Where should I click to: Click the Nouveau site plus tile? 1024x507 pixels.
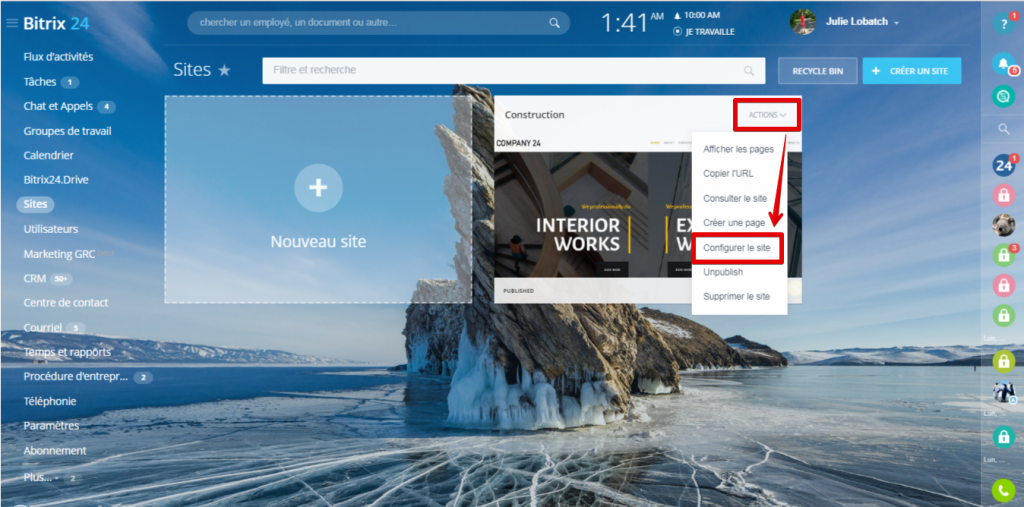[318, 199]
